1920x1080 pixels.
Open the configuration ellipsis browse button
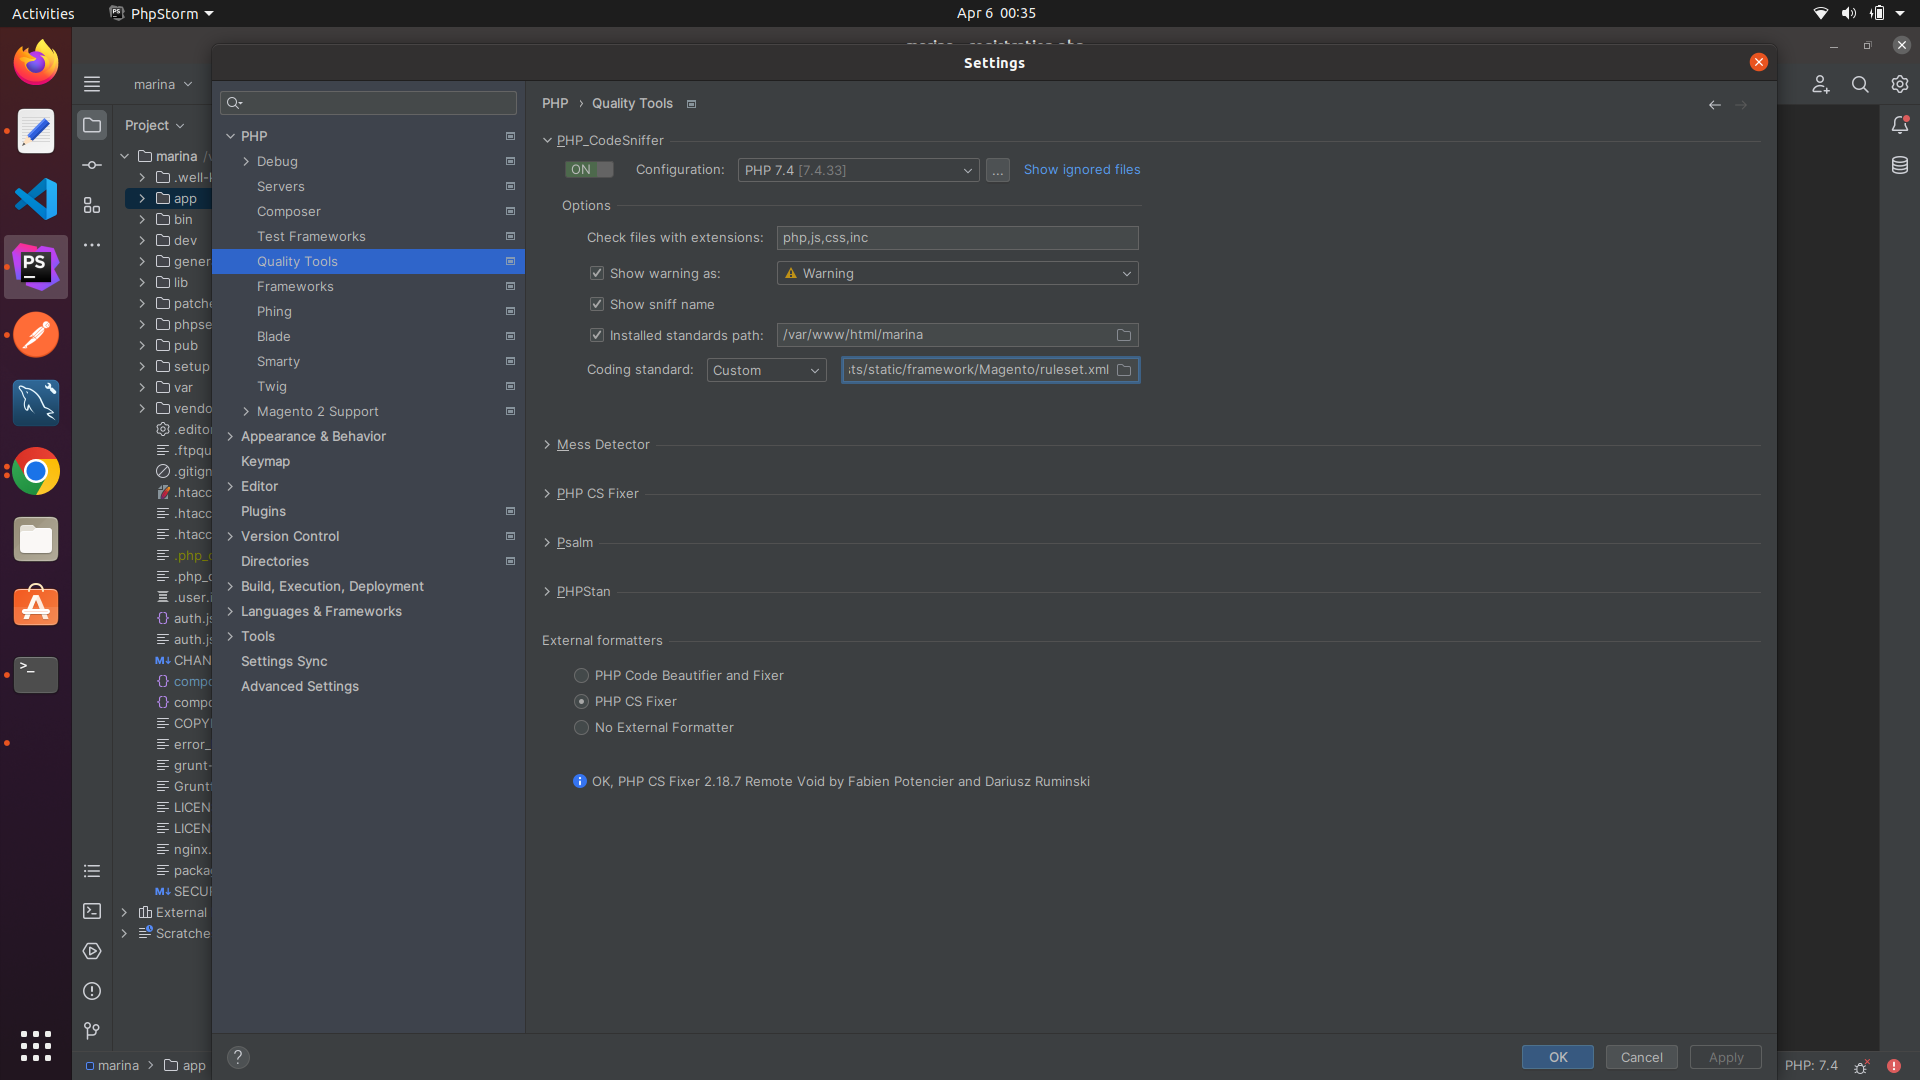point(998,170)
